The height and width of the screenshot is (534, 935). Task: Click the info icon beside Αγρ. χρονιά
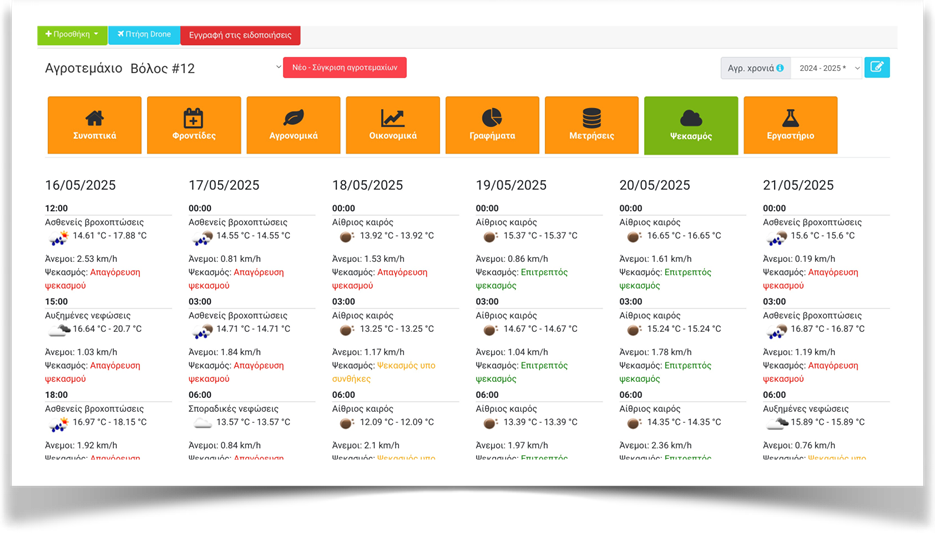click(780, 69)
